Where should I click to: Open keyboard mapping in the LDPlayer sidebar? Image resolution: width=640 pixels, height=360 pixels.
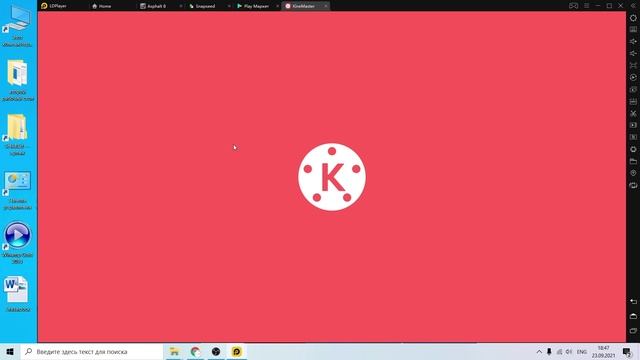tap(633, 30)
